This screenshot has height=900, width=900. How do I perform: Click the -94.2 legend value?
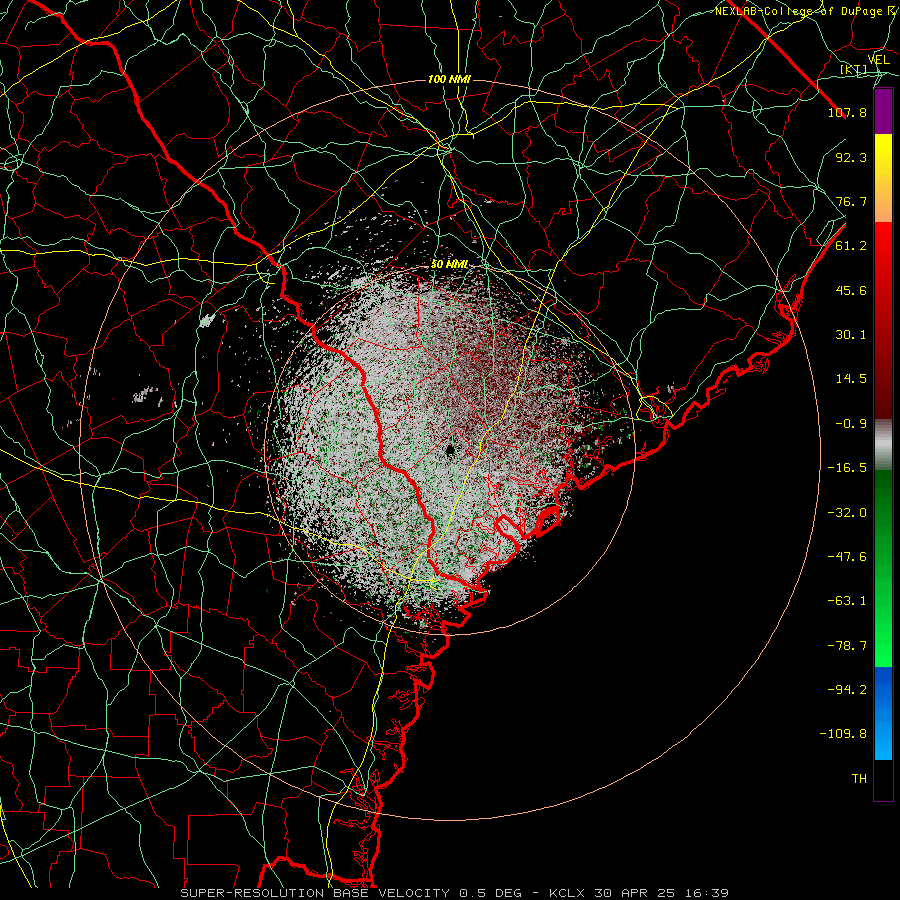click(x=847, y=690)
